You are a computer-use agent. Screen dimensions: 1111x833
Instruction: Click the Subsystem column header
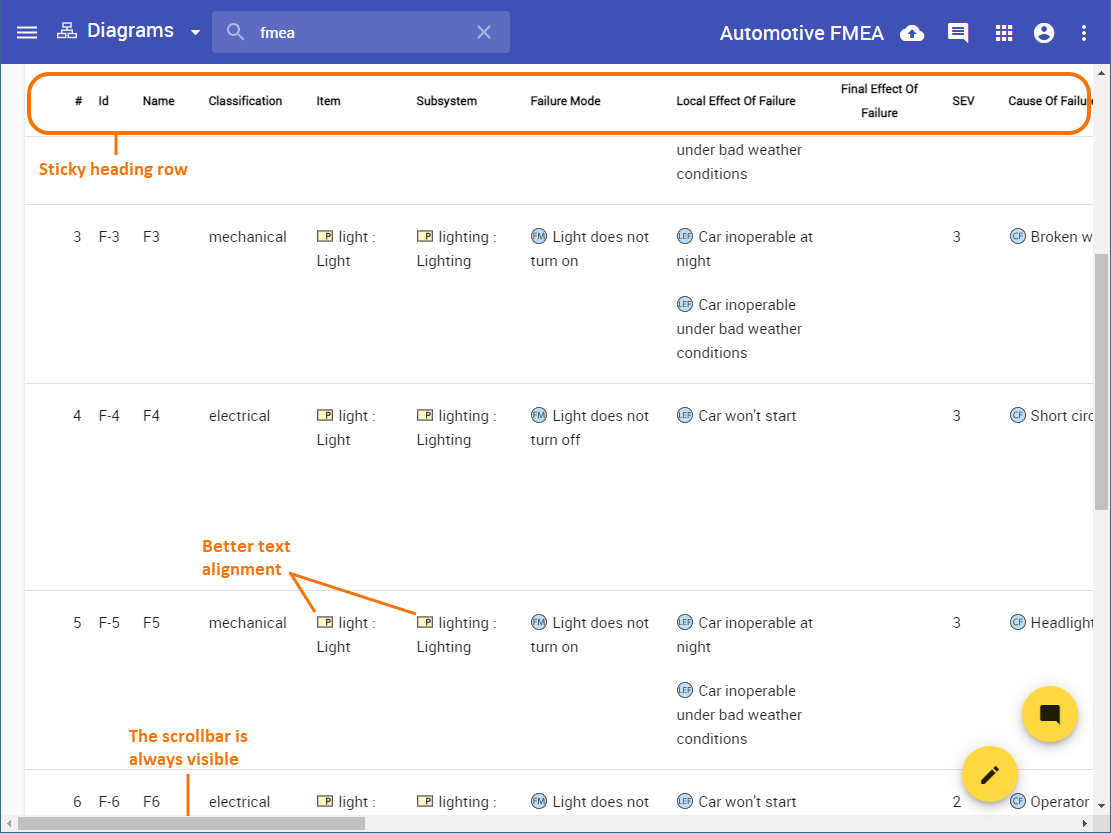click(x=446, y=101)
